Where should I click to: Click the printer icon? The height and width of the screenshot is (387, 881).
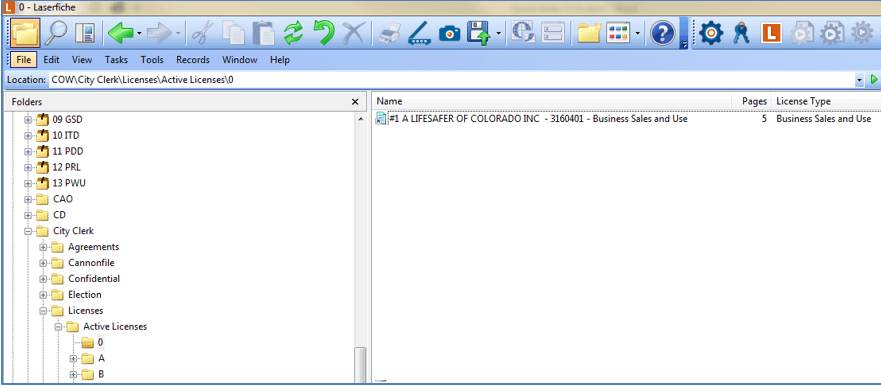point(389,34)
